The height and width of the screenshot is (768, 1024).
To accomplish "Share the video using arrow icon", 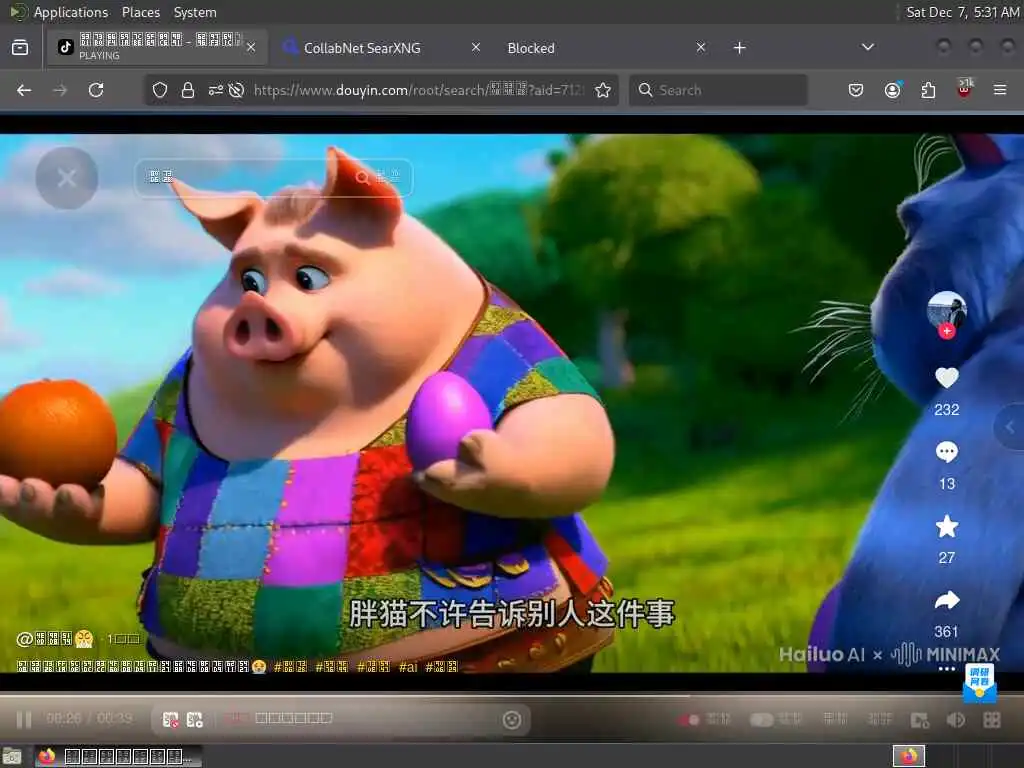I will pos(946,600).
